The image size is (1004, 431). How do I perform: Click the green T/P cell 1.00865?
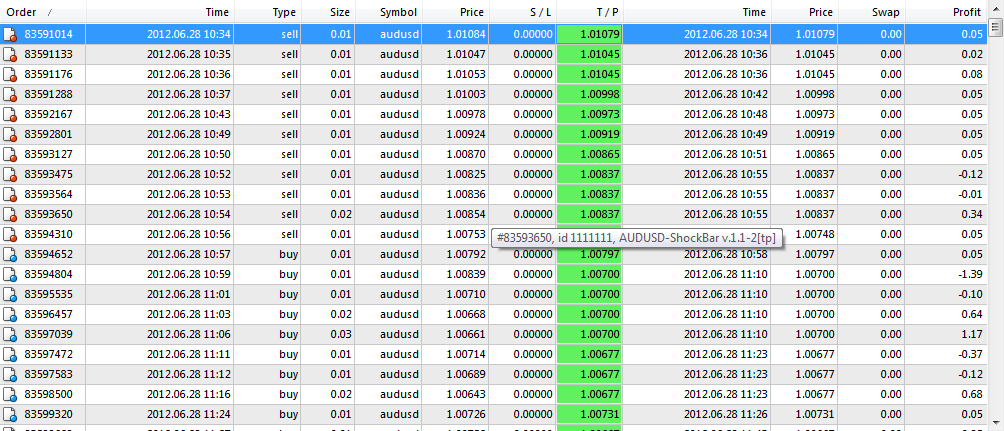click(590, 154)
